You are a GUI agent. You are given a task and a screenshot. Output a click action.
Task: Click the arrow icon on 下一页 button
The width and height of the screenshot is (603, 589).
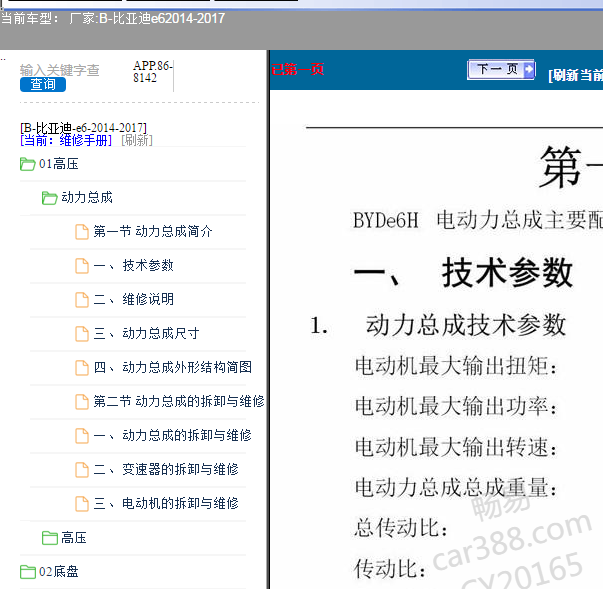tap(529, 70)
